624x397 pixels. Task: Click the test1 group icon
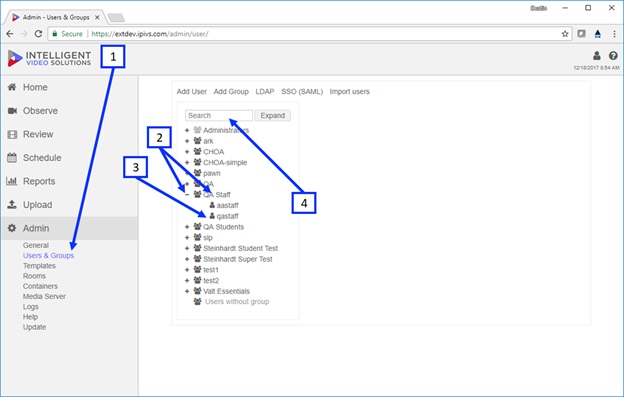click(x=197, y=269)
